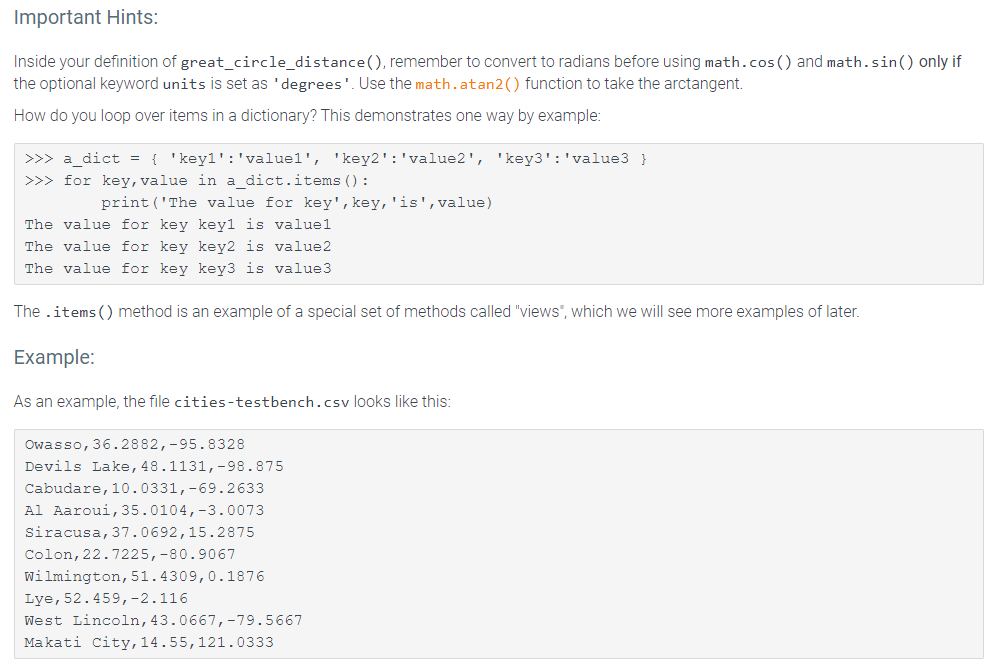
Task: Click the Important Hints heading
Action: tap(86, 17)
